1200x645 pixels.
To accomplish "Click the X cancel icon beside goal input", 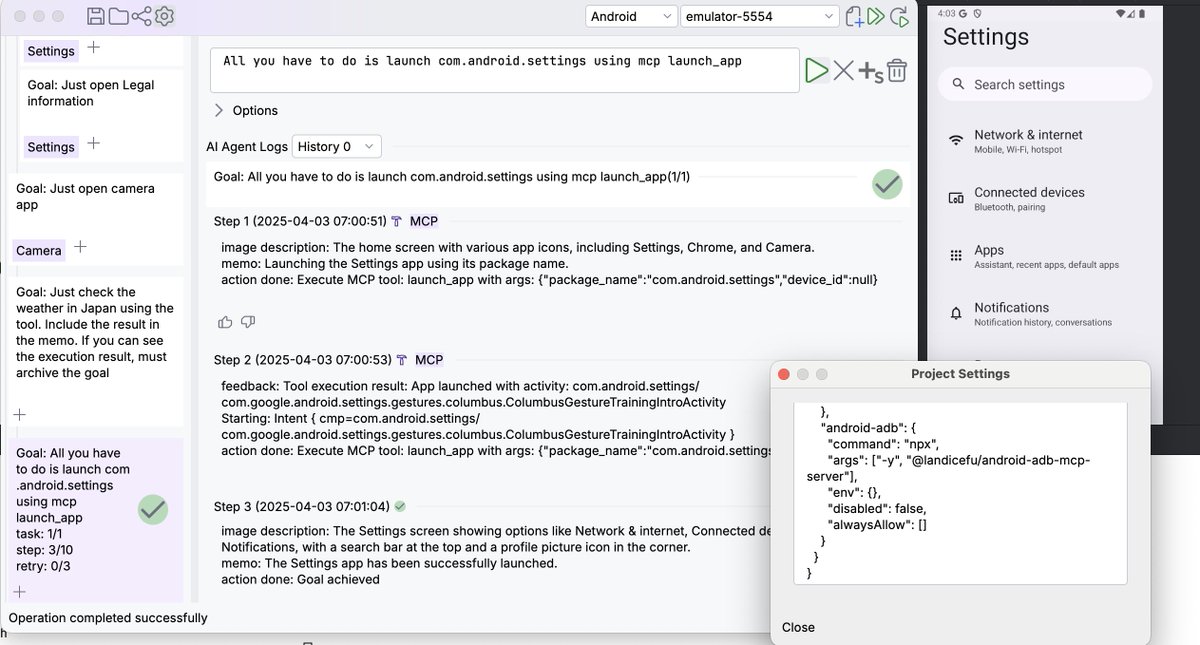I will (x=844, y=70).
